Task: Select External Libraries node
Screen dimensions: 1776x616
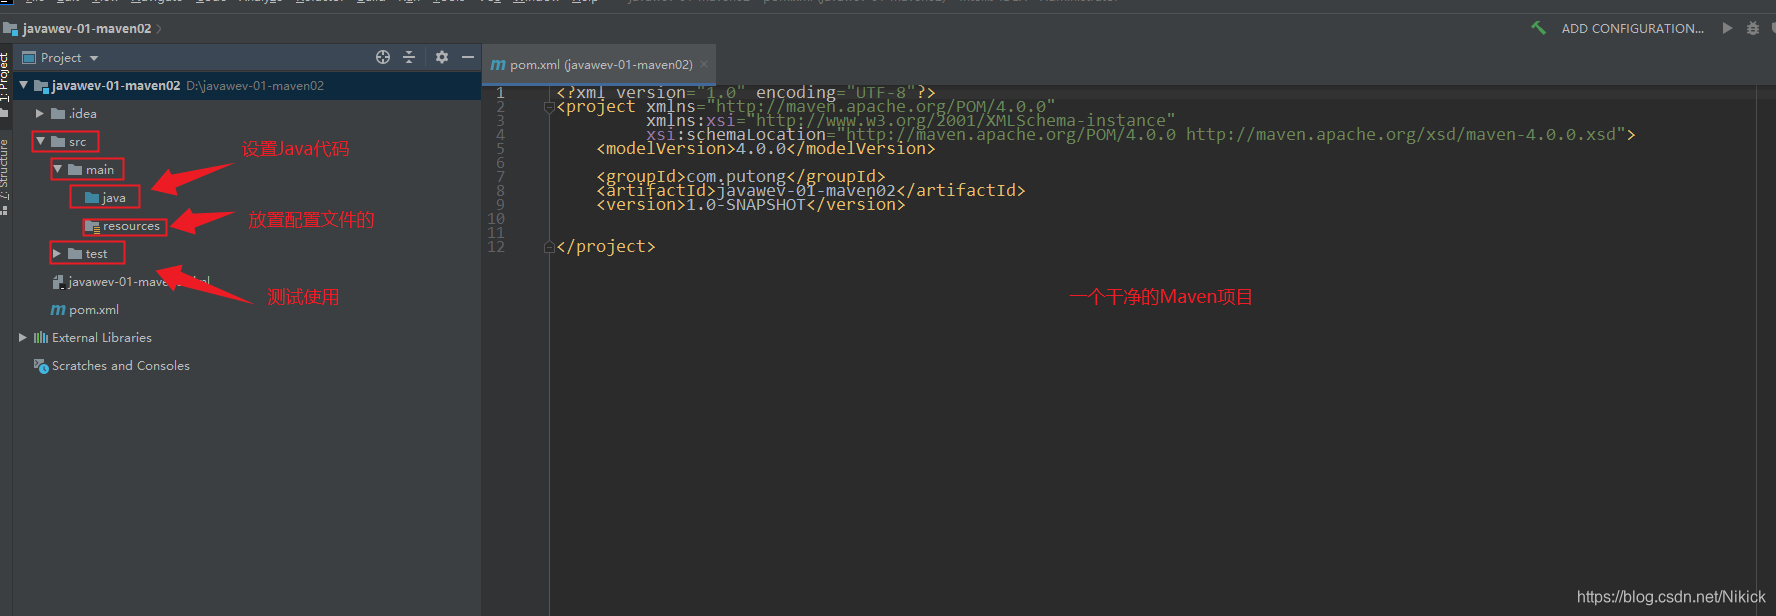Action: point(101,337)
